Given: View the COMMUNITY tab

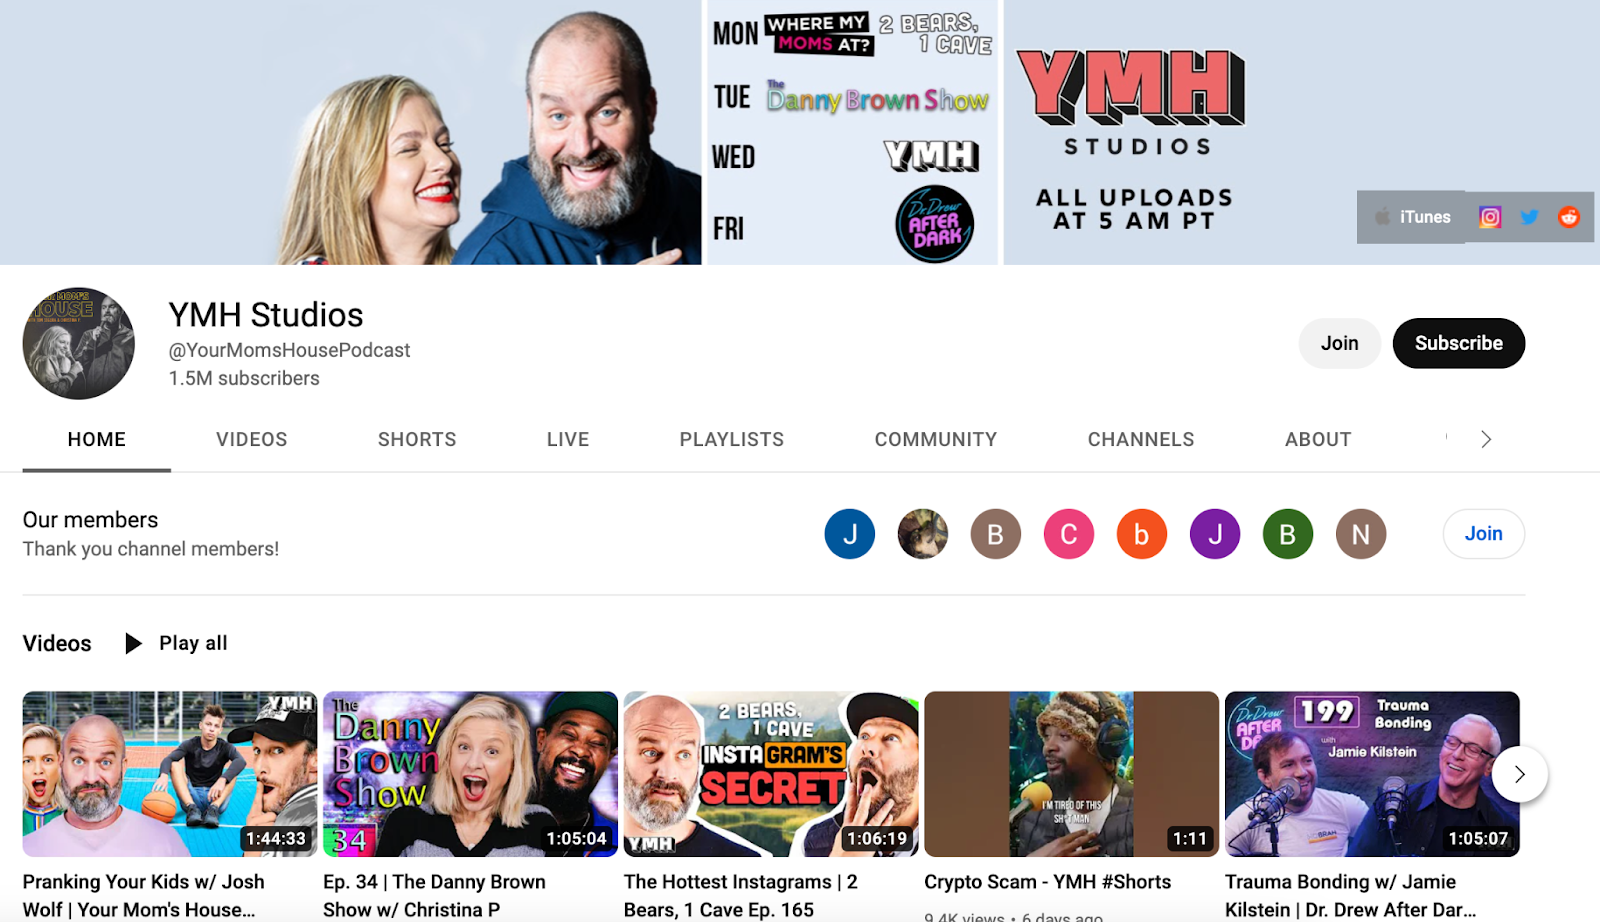Looking at the screenshot, I should (x=936, y=439).
